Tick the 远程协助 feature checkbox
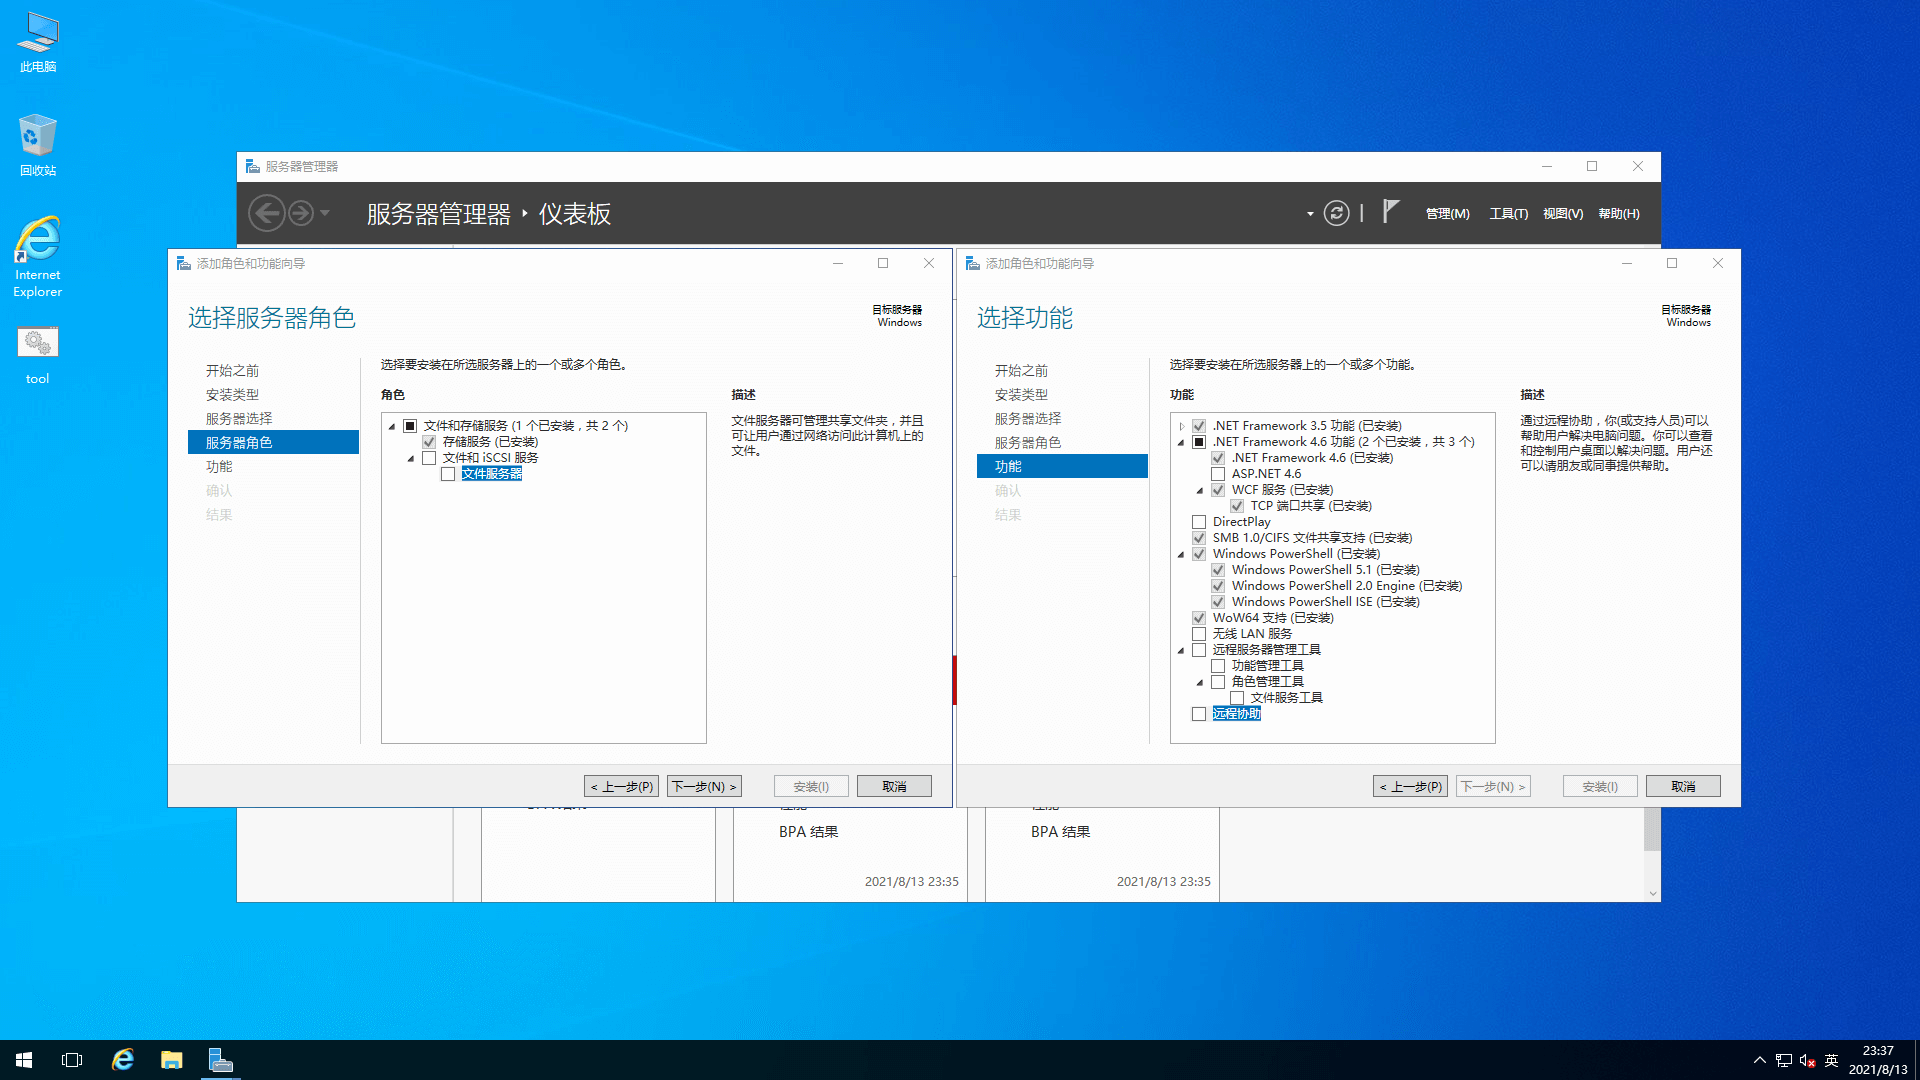 1199,714
